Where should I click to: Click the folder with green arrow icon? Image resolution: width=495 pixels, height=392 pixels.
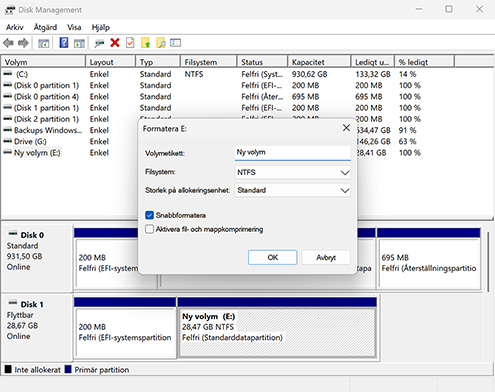tap(146, 43)
